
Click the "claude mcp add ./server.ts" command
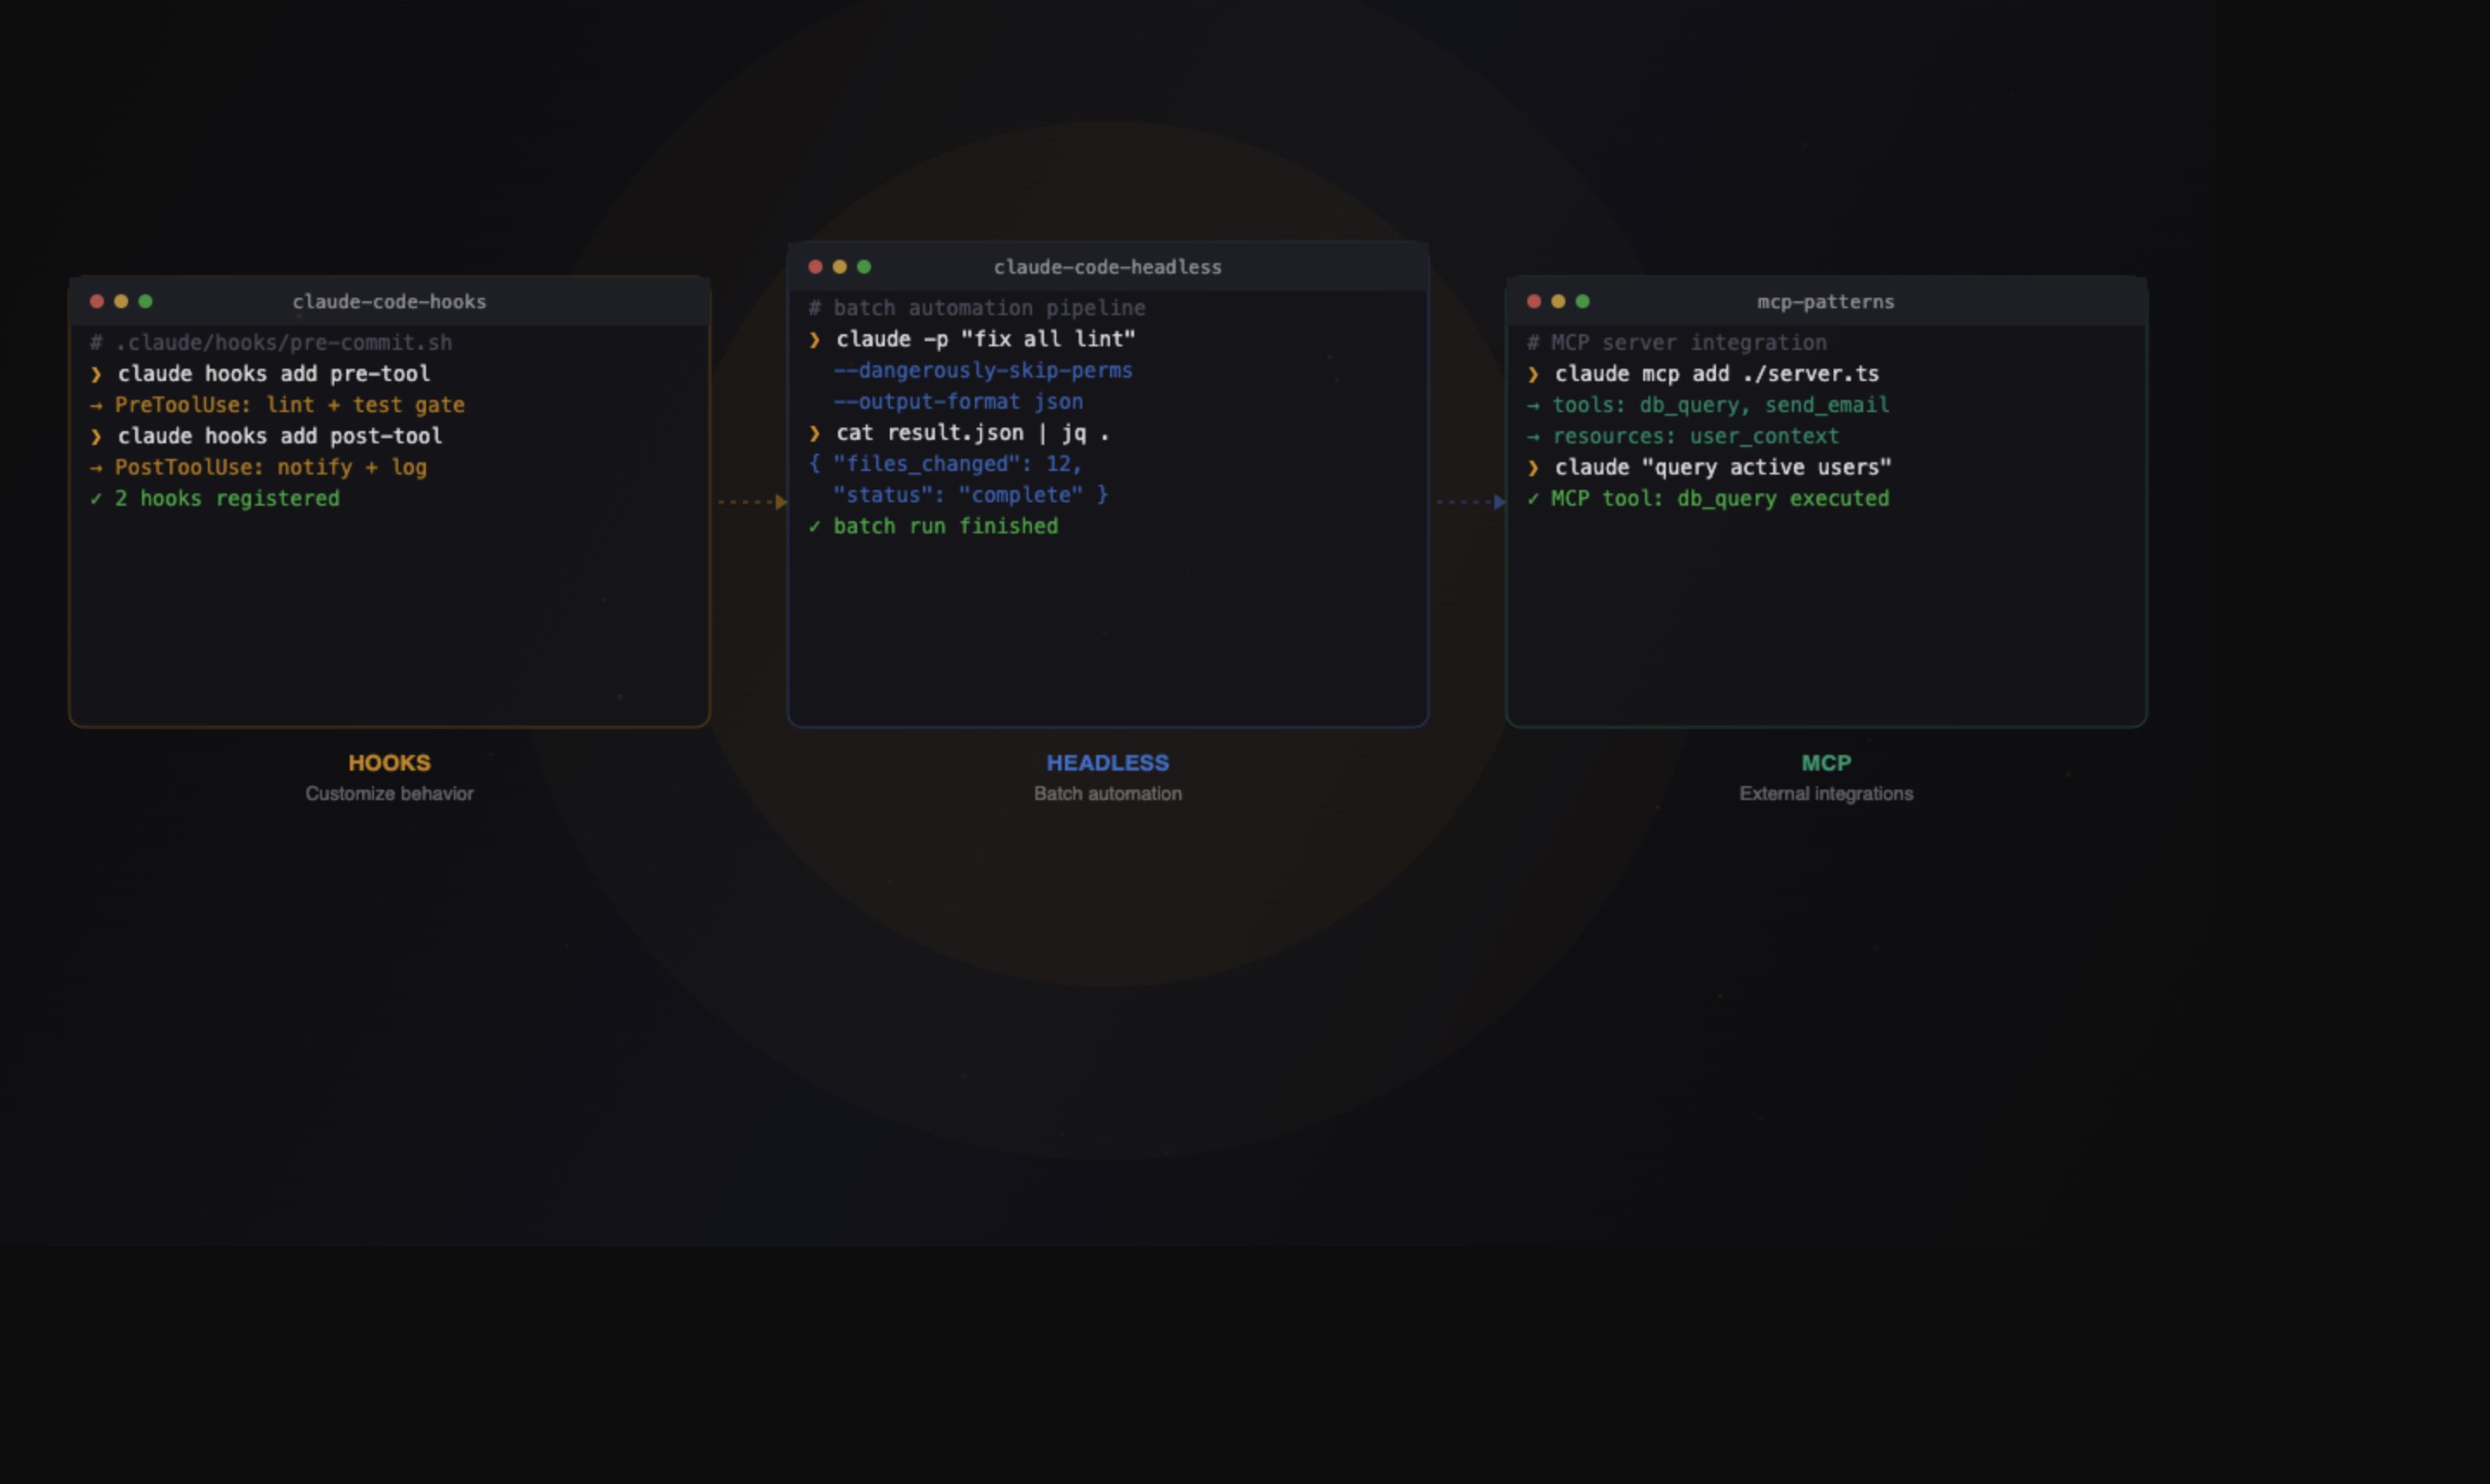pos(1716,374)
